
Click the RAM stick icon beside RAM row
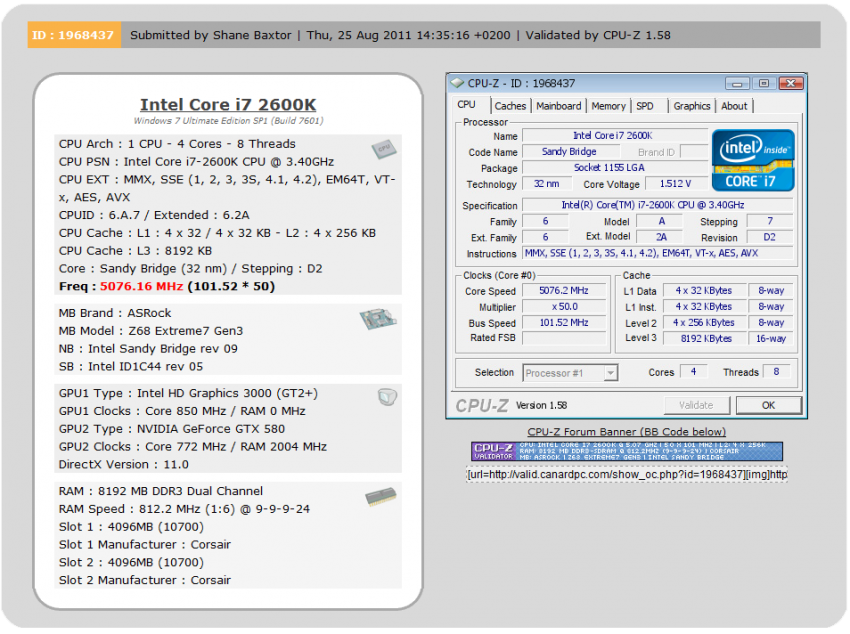point(381,496)
